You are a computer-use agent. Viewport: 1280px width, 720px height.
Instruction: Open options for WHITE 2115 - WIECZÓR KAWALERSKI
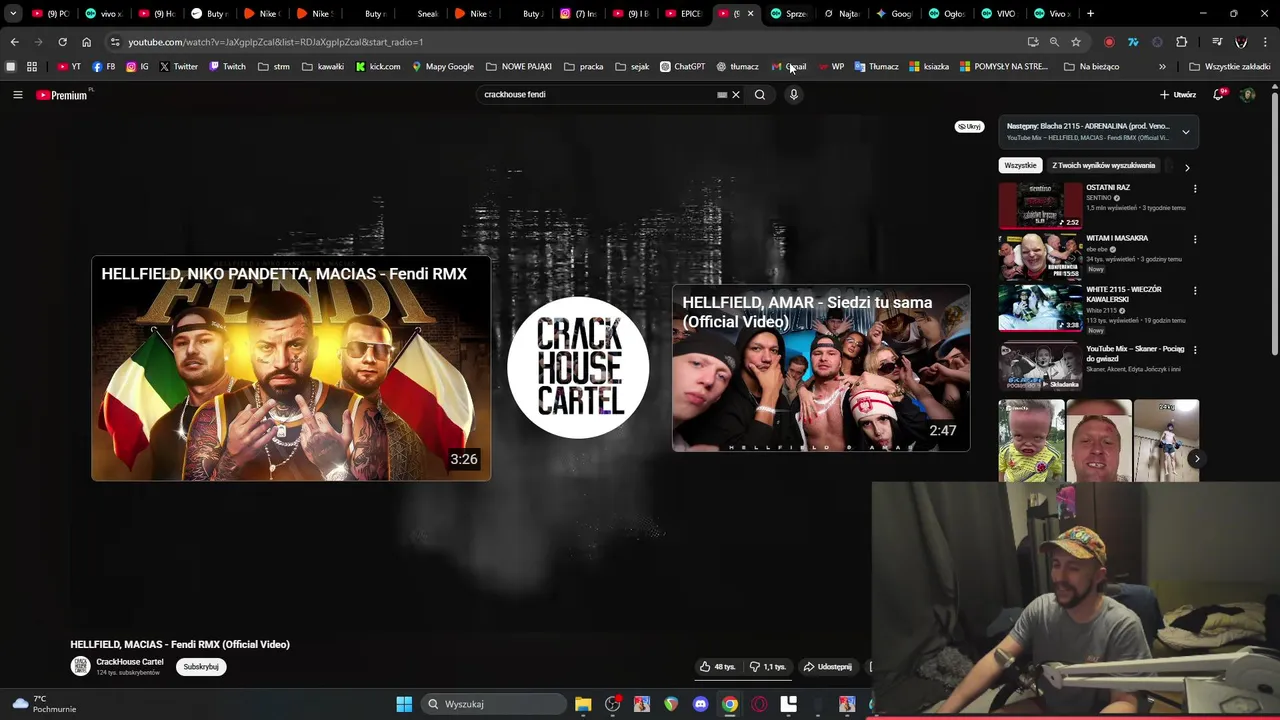point(1195,291)
